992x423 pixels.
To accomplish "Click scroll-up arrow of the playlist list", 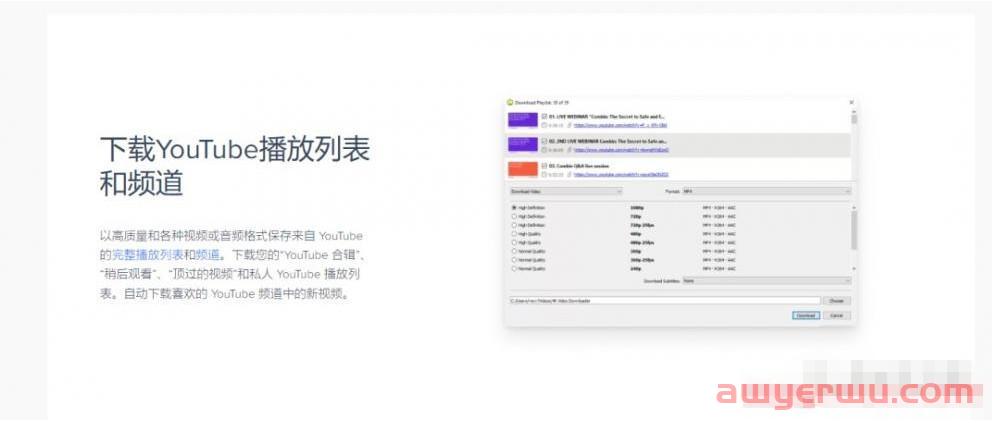I will tap(854, 111).
